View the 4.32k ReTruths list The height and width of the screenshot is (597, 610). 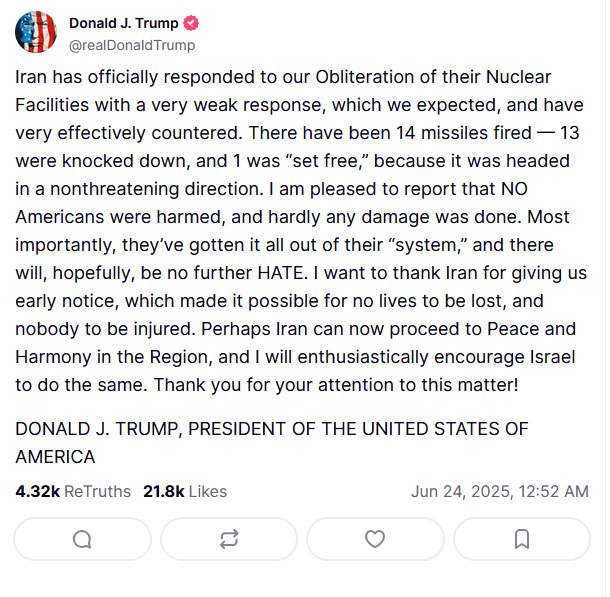coord(73,491)
